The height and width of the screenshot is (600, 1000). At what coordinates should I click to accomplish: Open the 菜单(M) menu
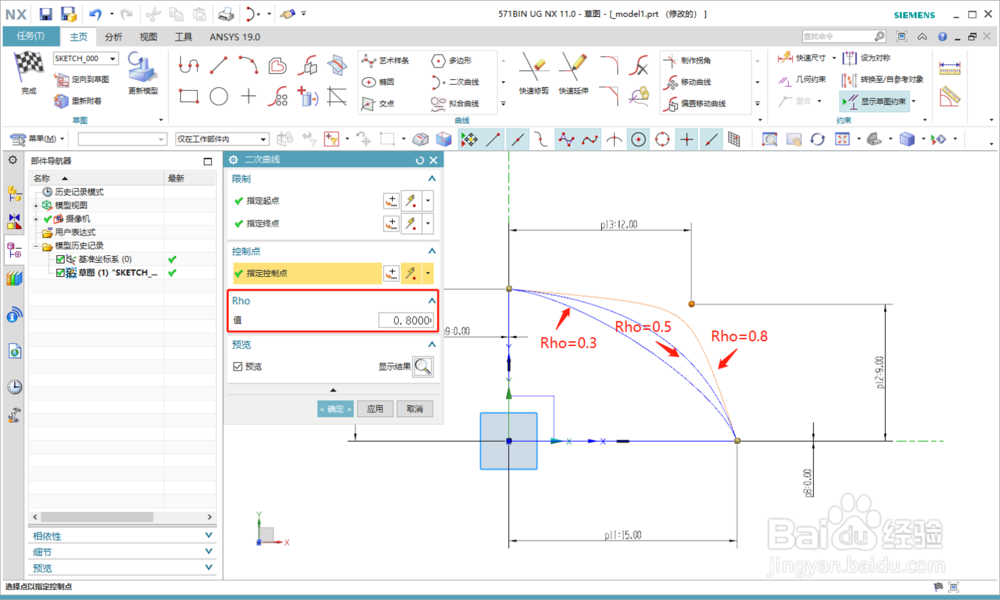tap(38, 139)
